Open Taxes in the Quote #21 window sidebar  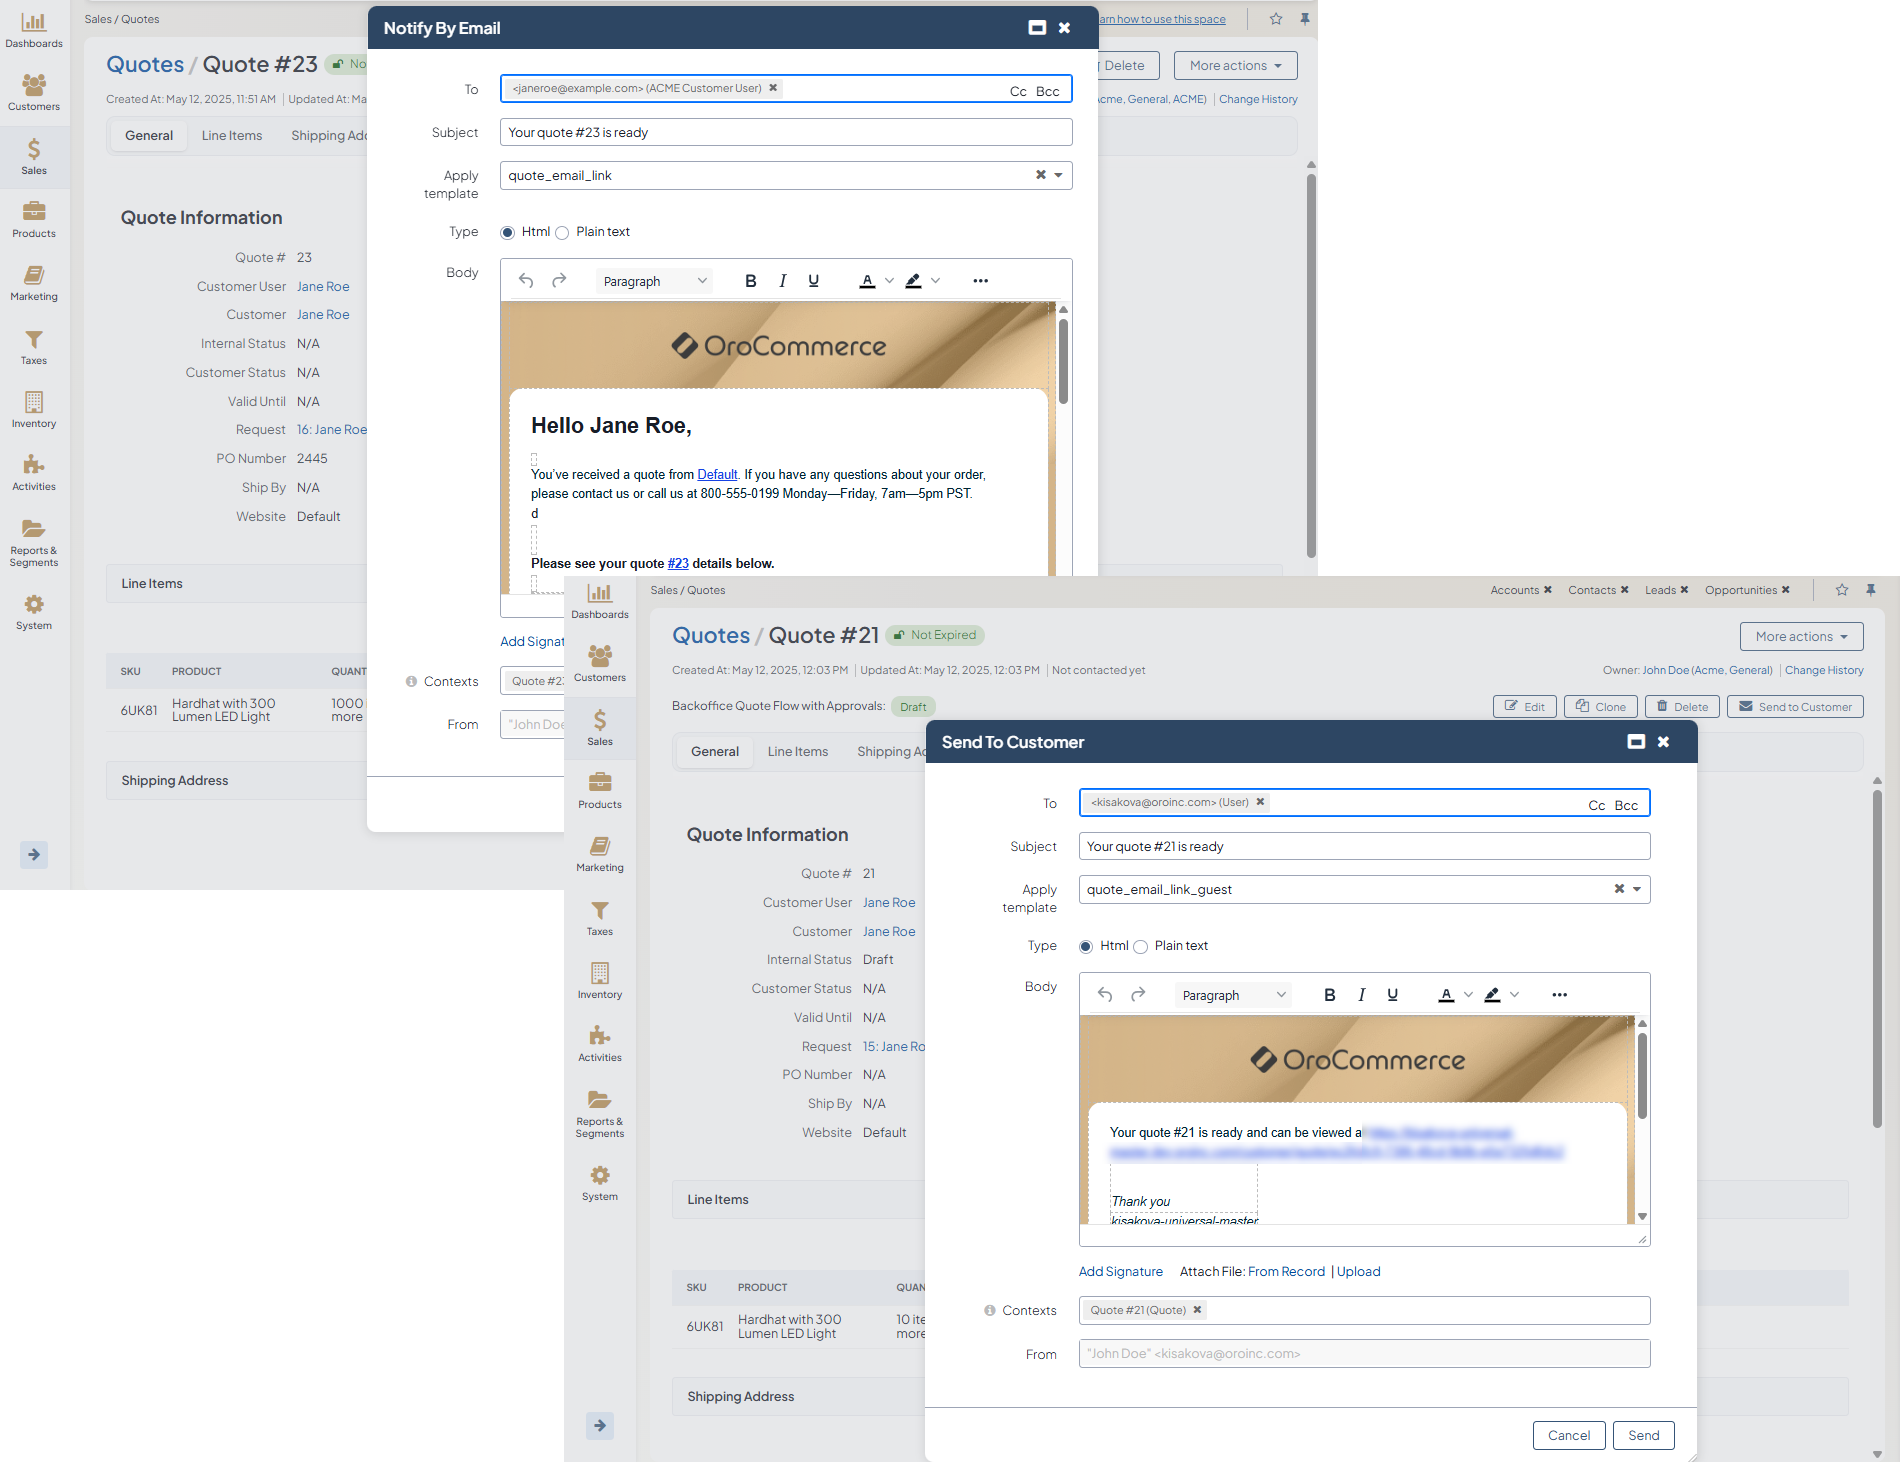point(600,918)
